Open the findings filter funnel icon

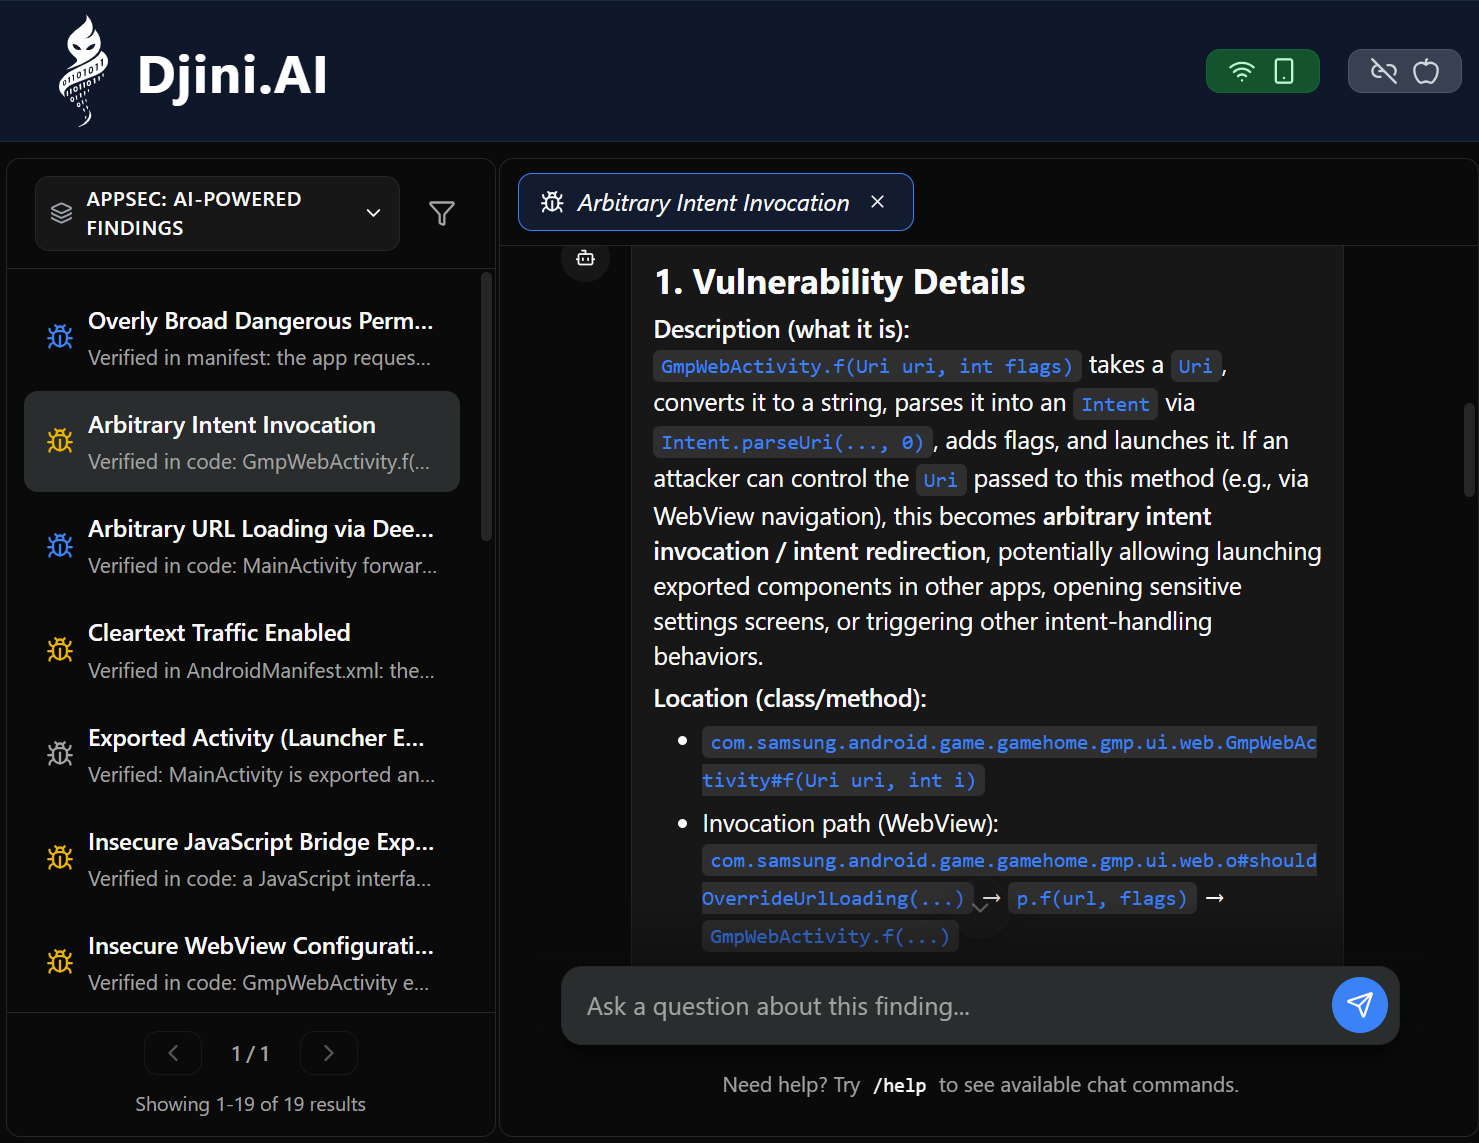tap(442, 213)
